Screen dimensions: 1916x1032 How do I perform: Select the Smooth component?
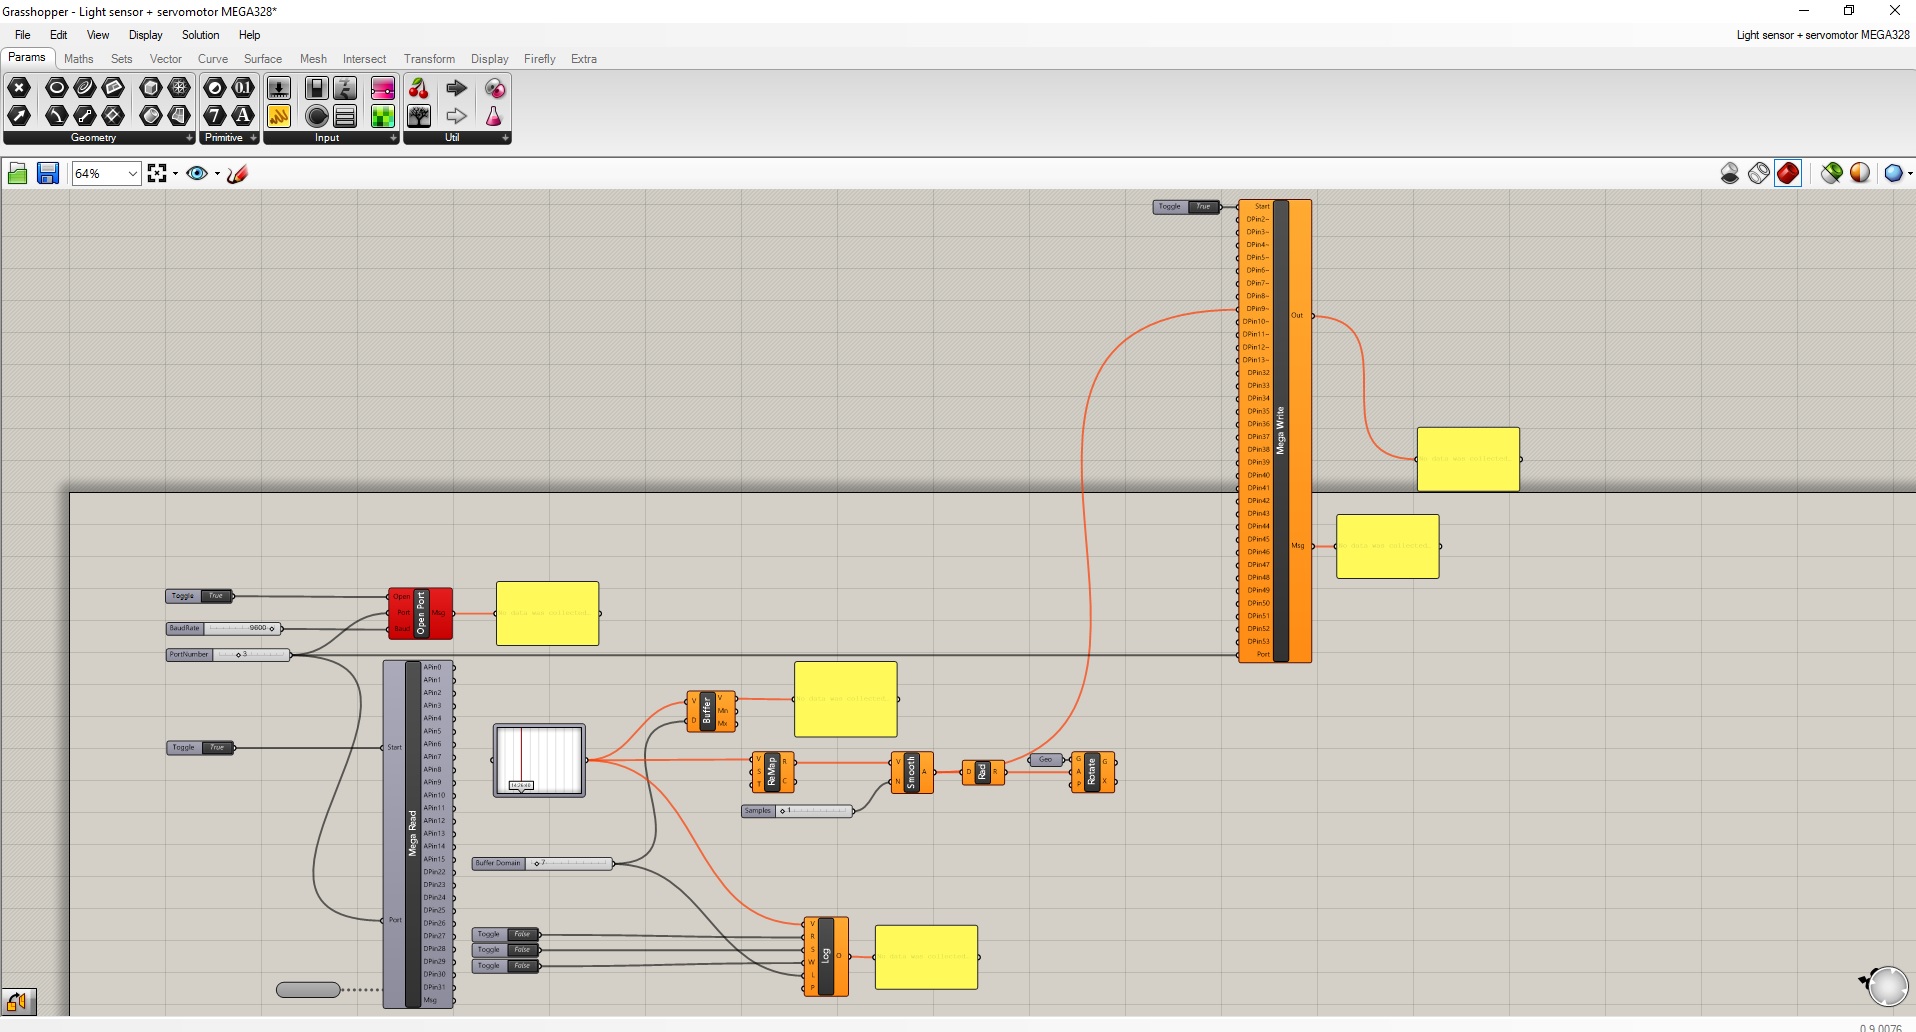(x=911, y=773)
